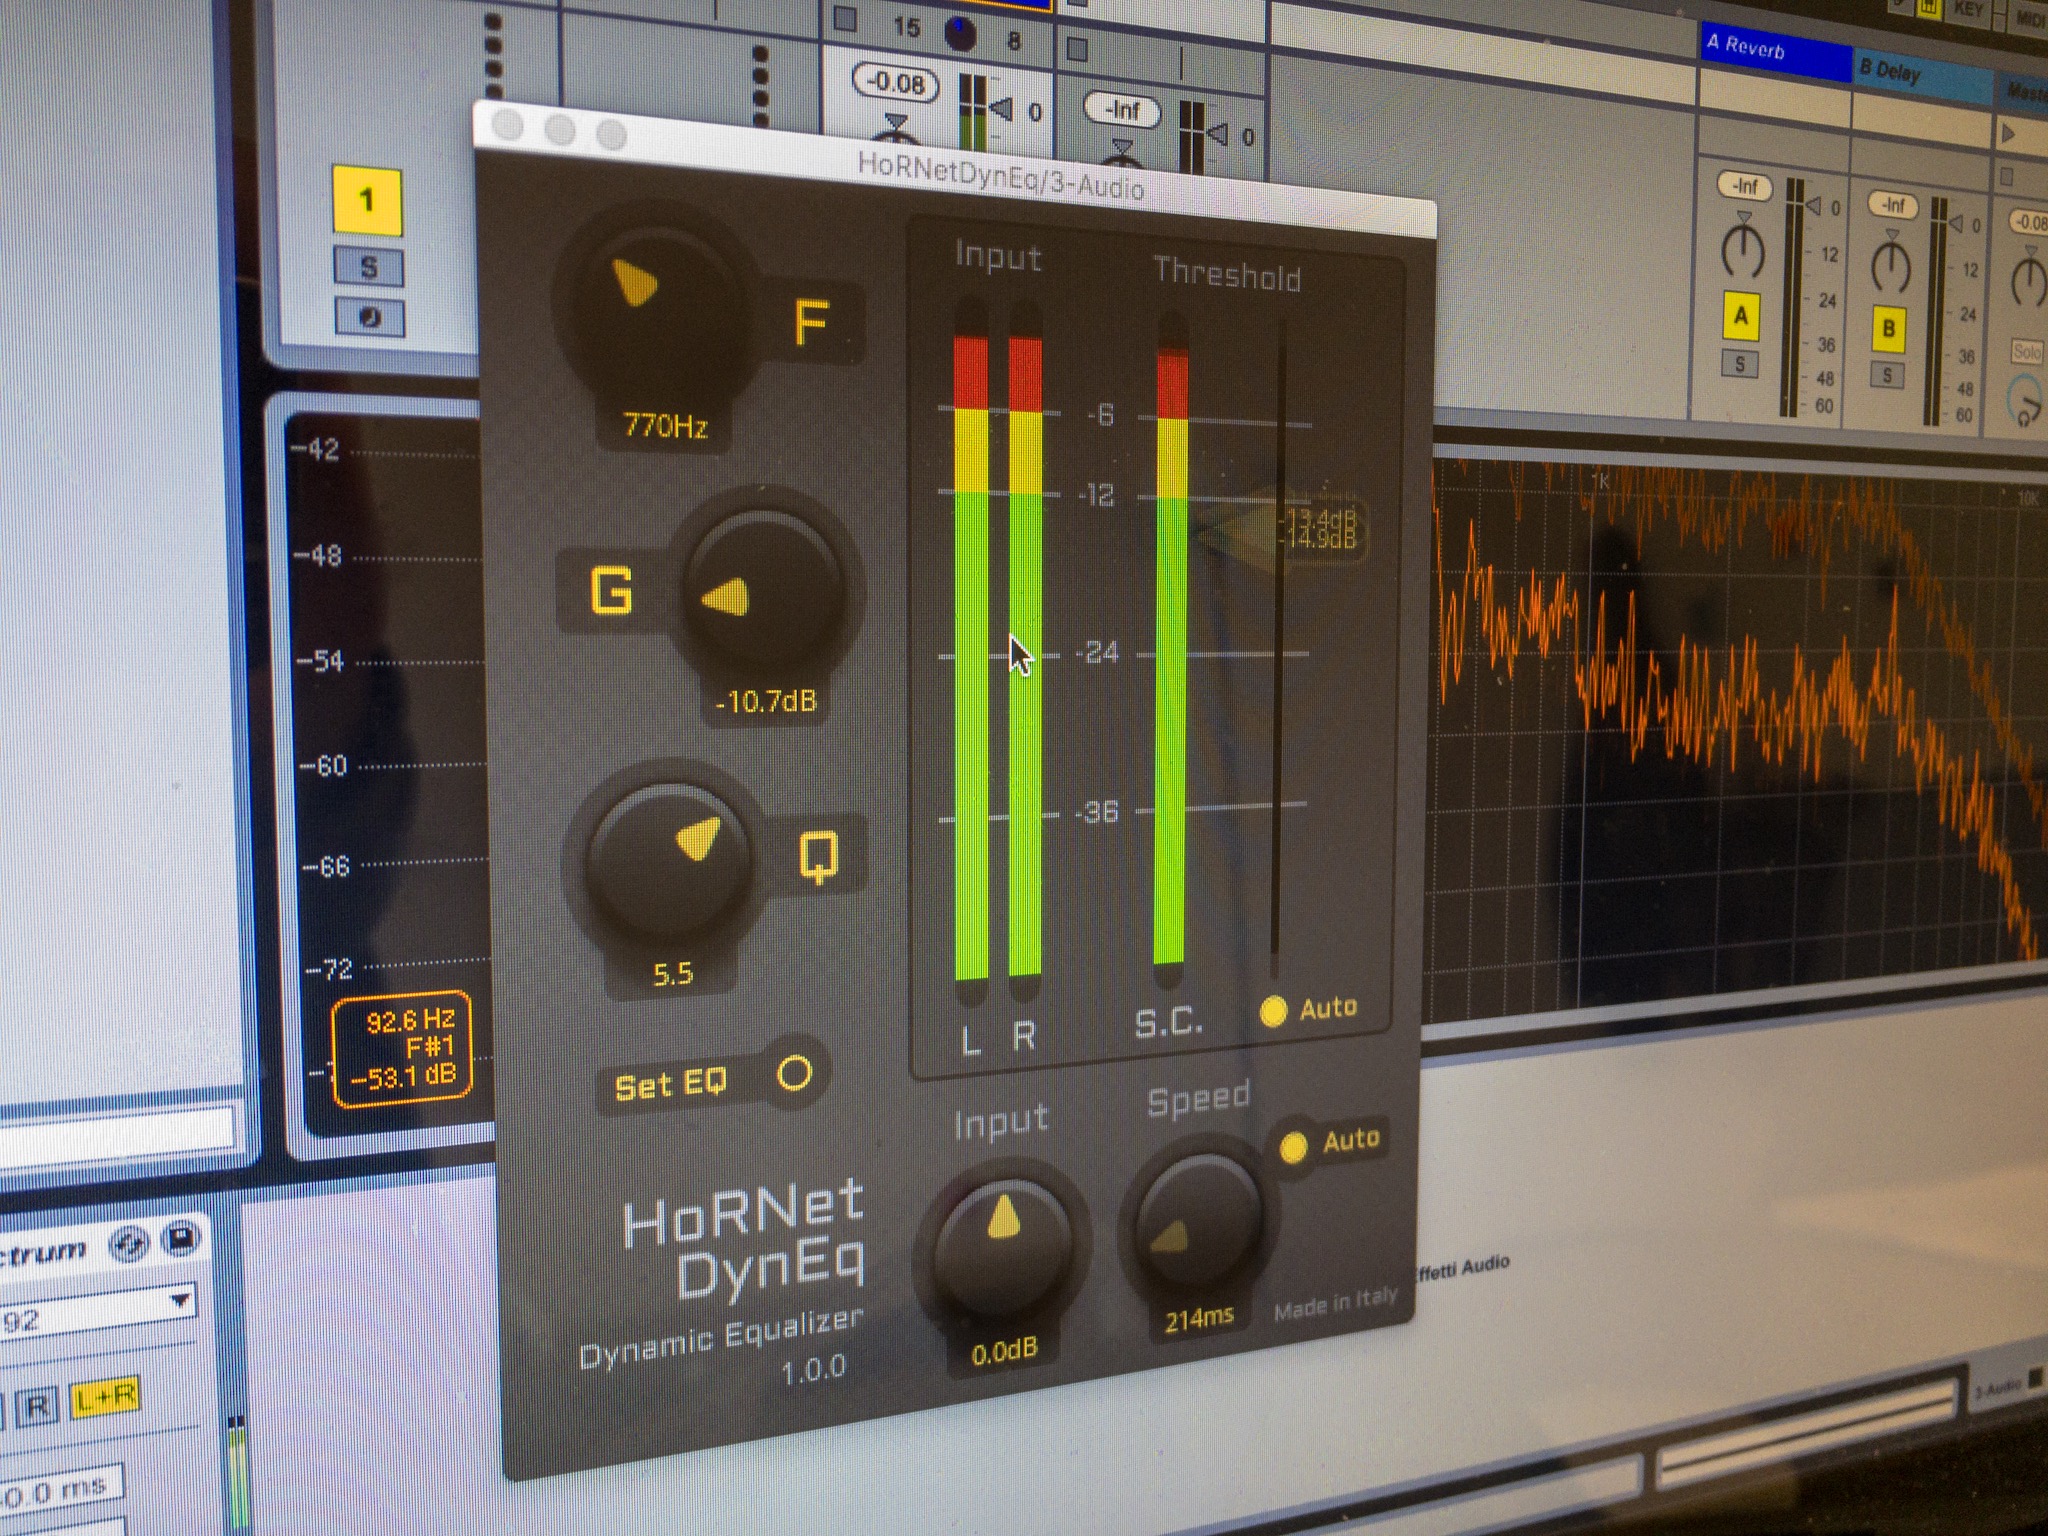Click the 5.5 Q value field
The width and height of the screenshot is (2048, 1536).
point(673,973)
